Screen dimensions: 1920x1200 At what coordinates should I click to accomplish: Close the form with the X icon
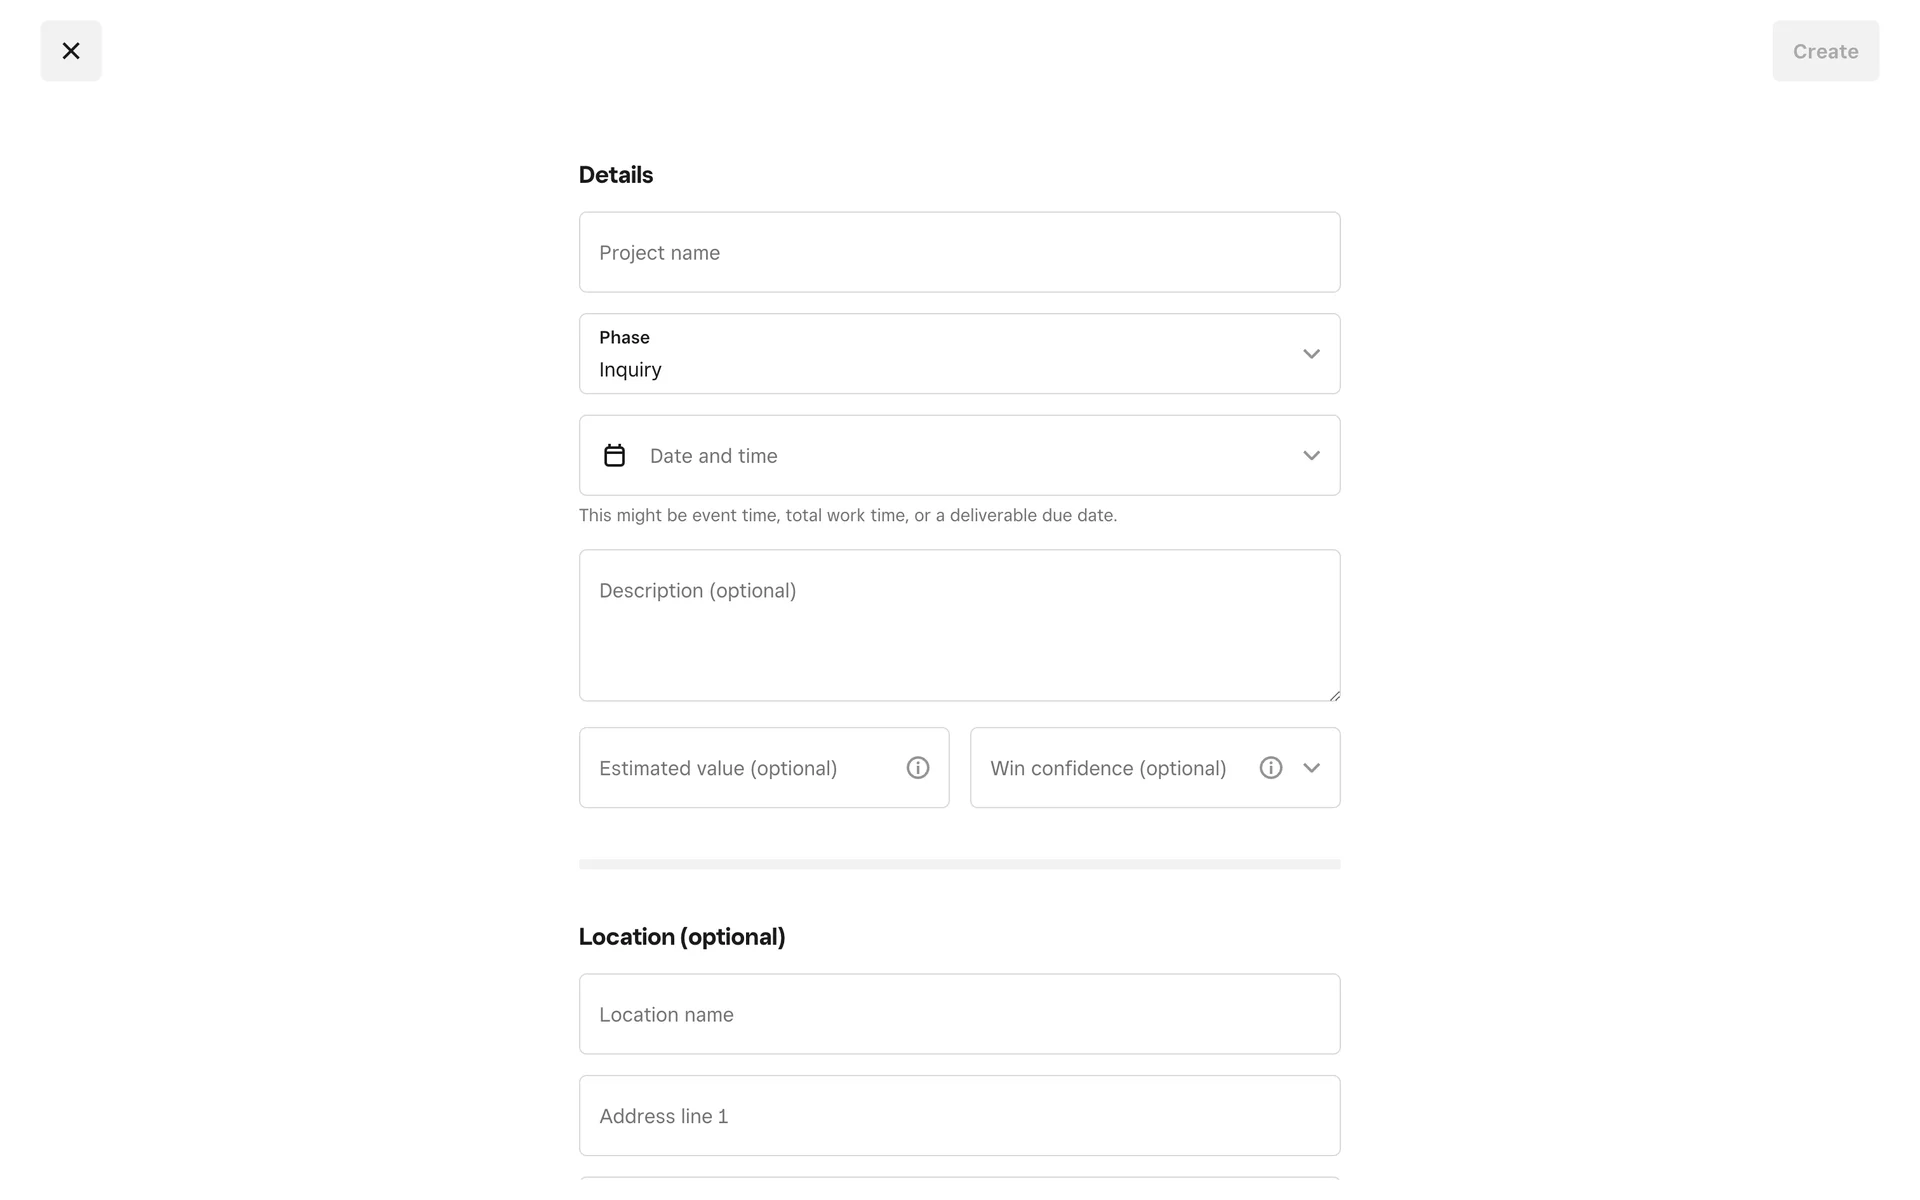pos(71,51)
